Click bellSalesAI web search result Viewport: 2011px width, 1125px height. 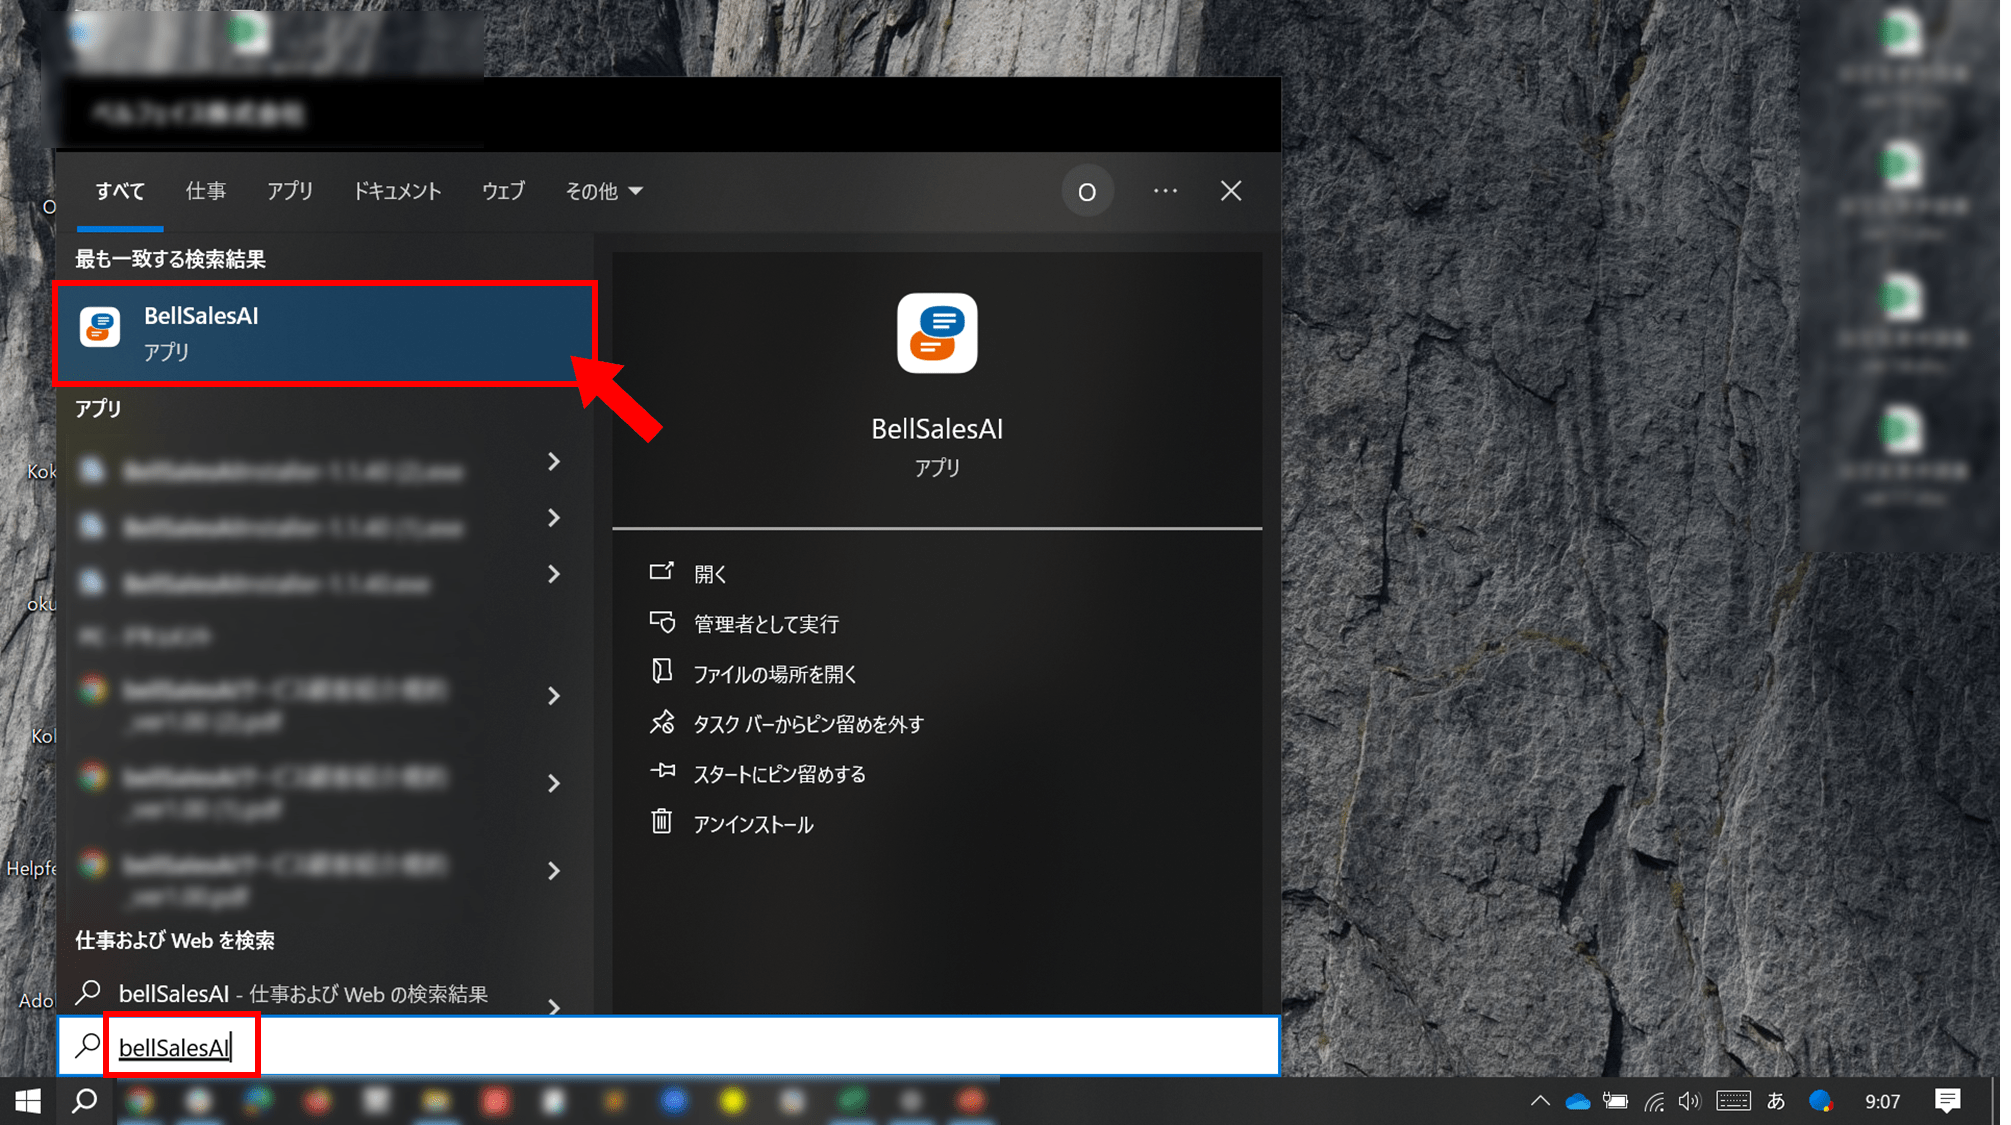pyautogui.click(x=303, y=994)
